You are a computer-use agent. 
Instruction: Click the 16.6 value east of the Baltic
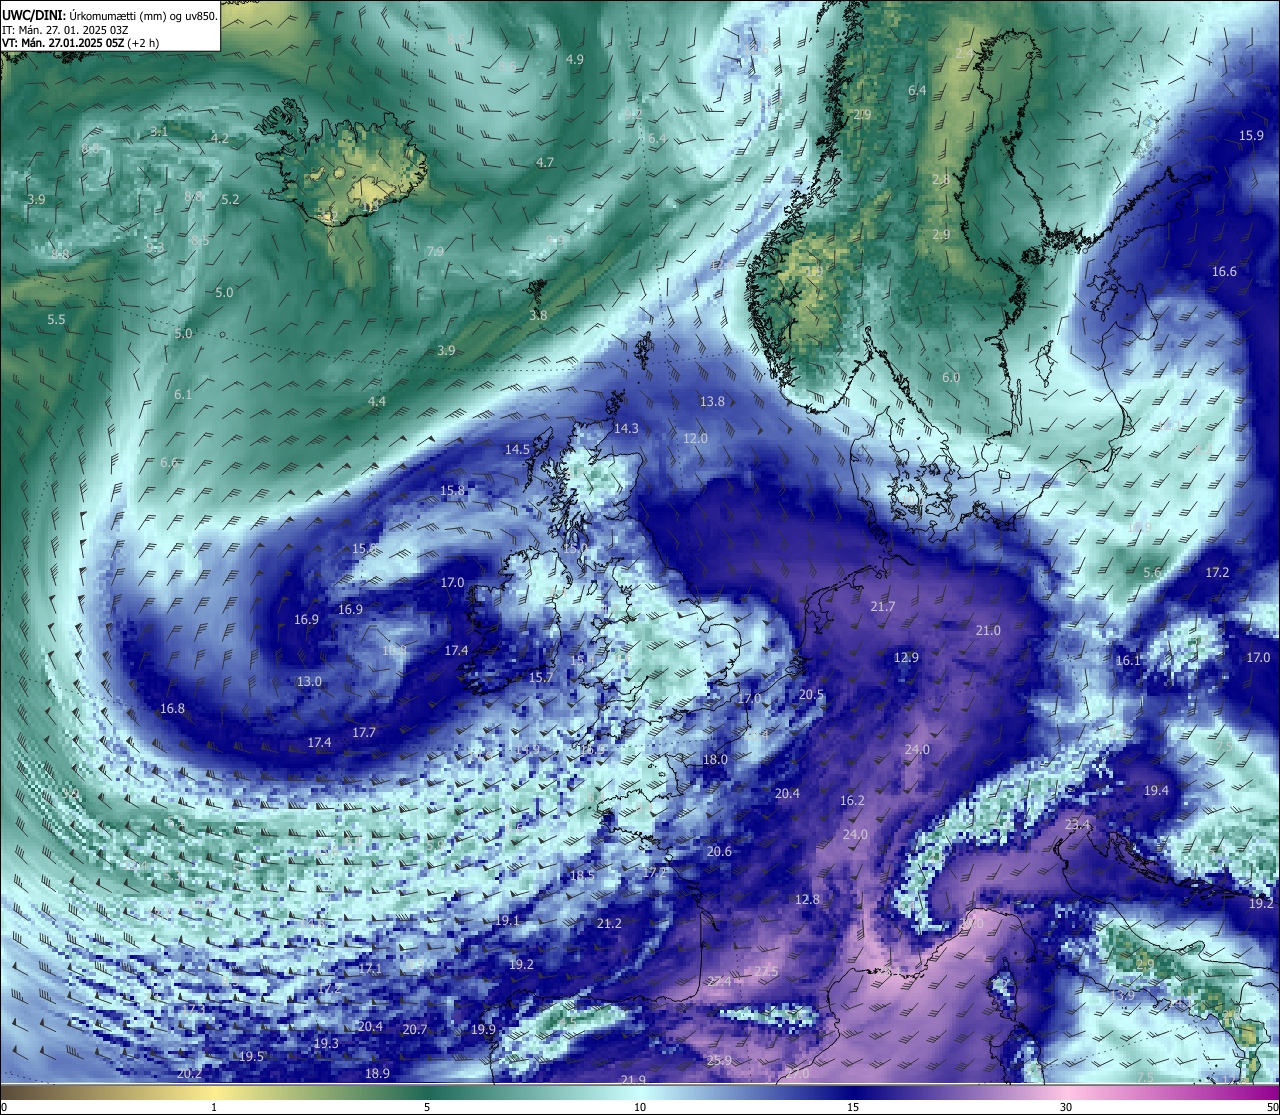[1224, 271]
